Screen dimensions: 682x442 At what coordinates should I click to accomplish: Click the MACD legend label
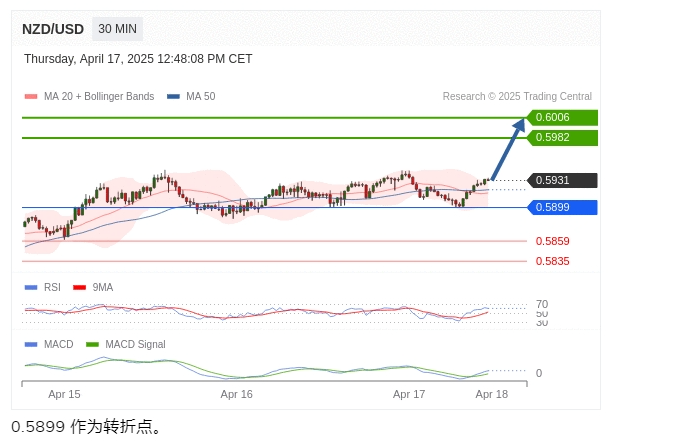pyautogui.click(x=59, y=345)
